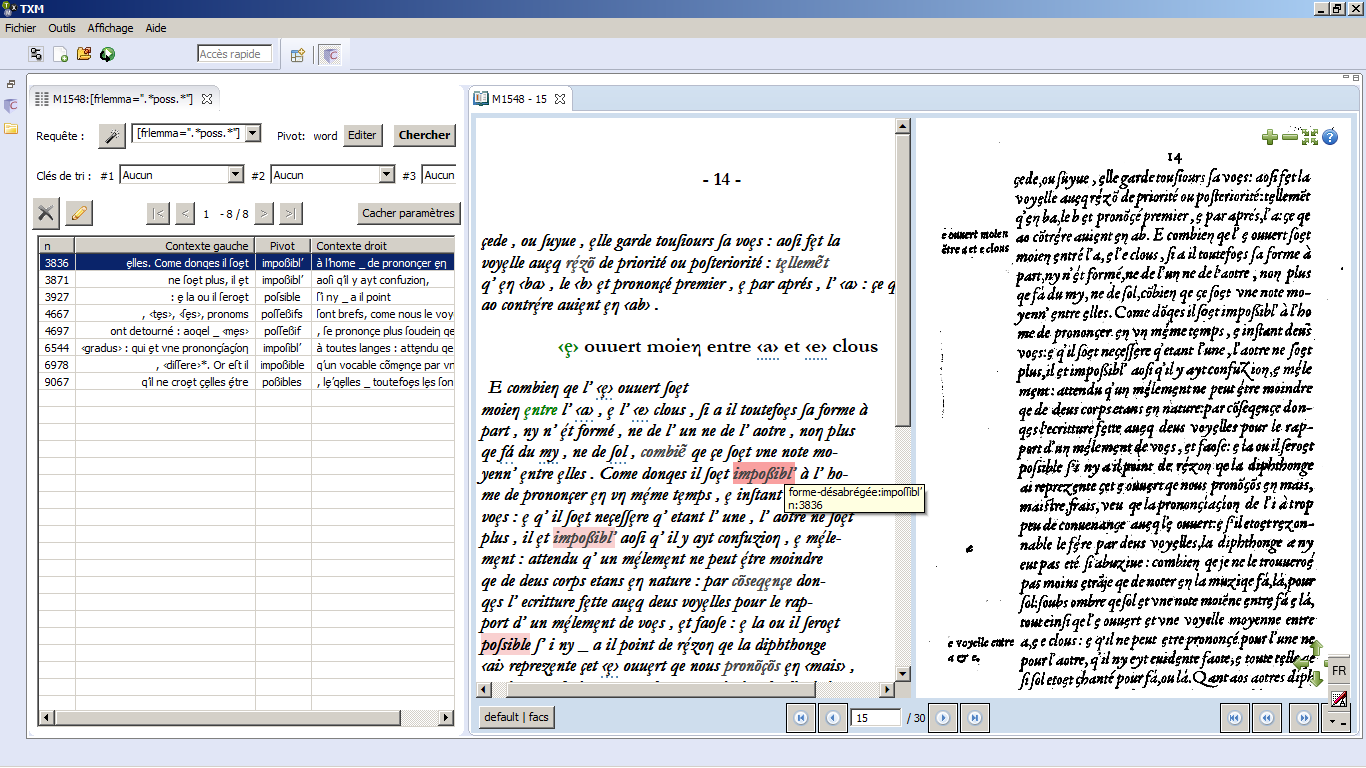The height and width of the screenshot is (768, 1366).
Task: Go to last concordance results page
Action: pyautogui.click(x=290, y=213)
